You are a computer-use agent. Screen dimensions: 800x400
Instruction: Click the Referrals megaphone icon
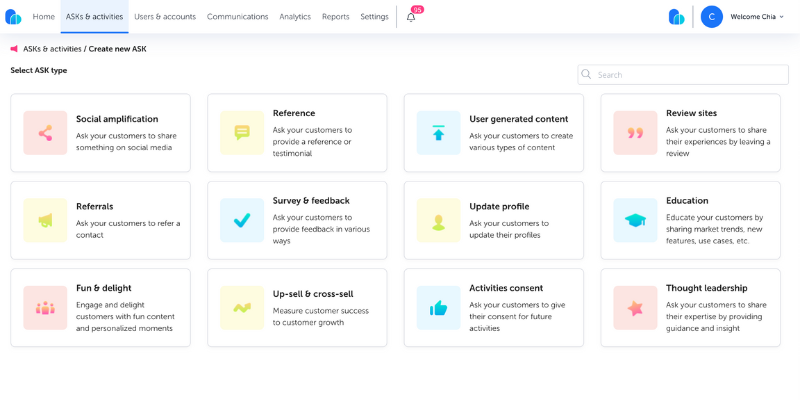[45, 220]
